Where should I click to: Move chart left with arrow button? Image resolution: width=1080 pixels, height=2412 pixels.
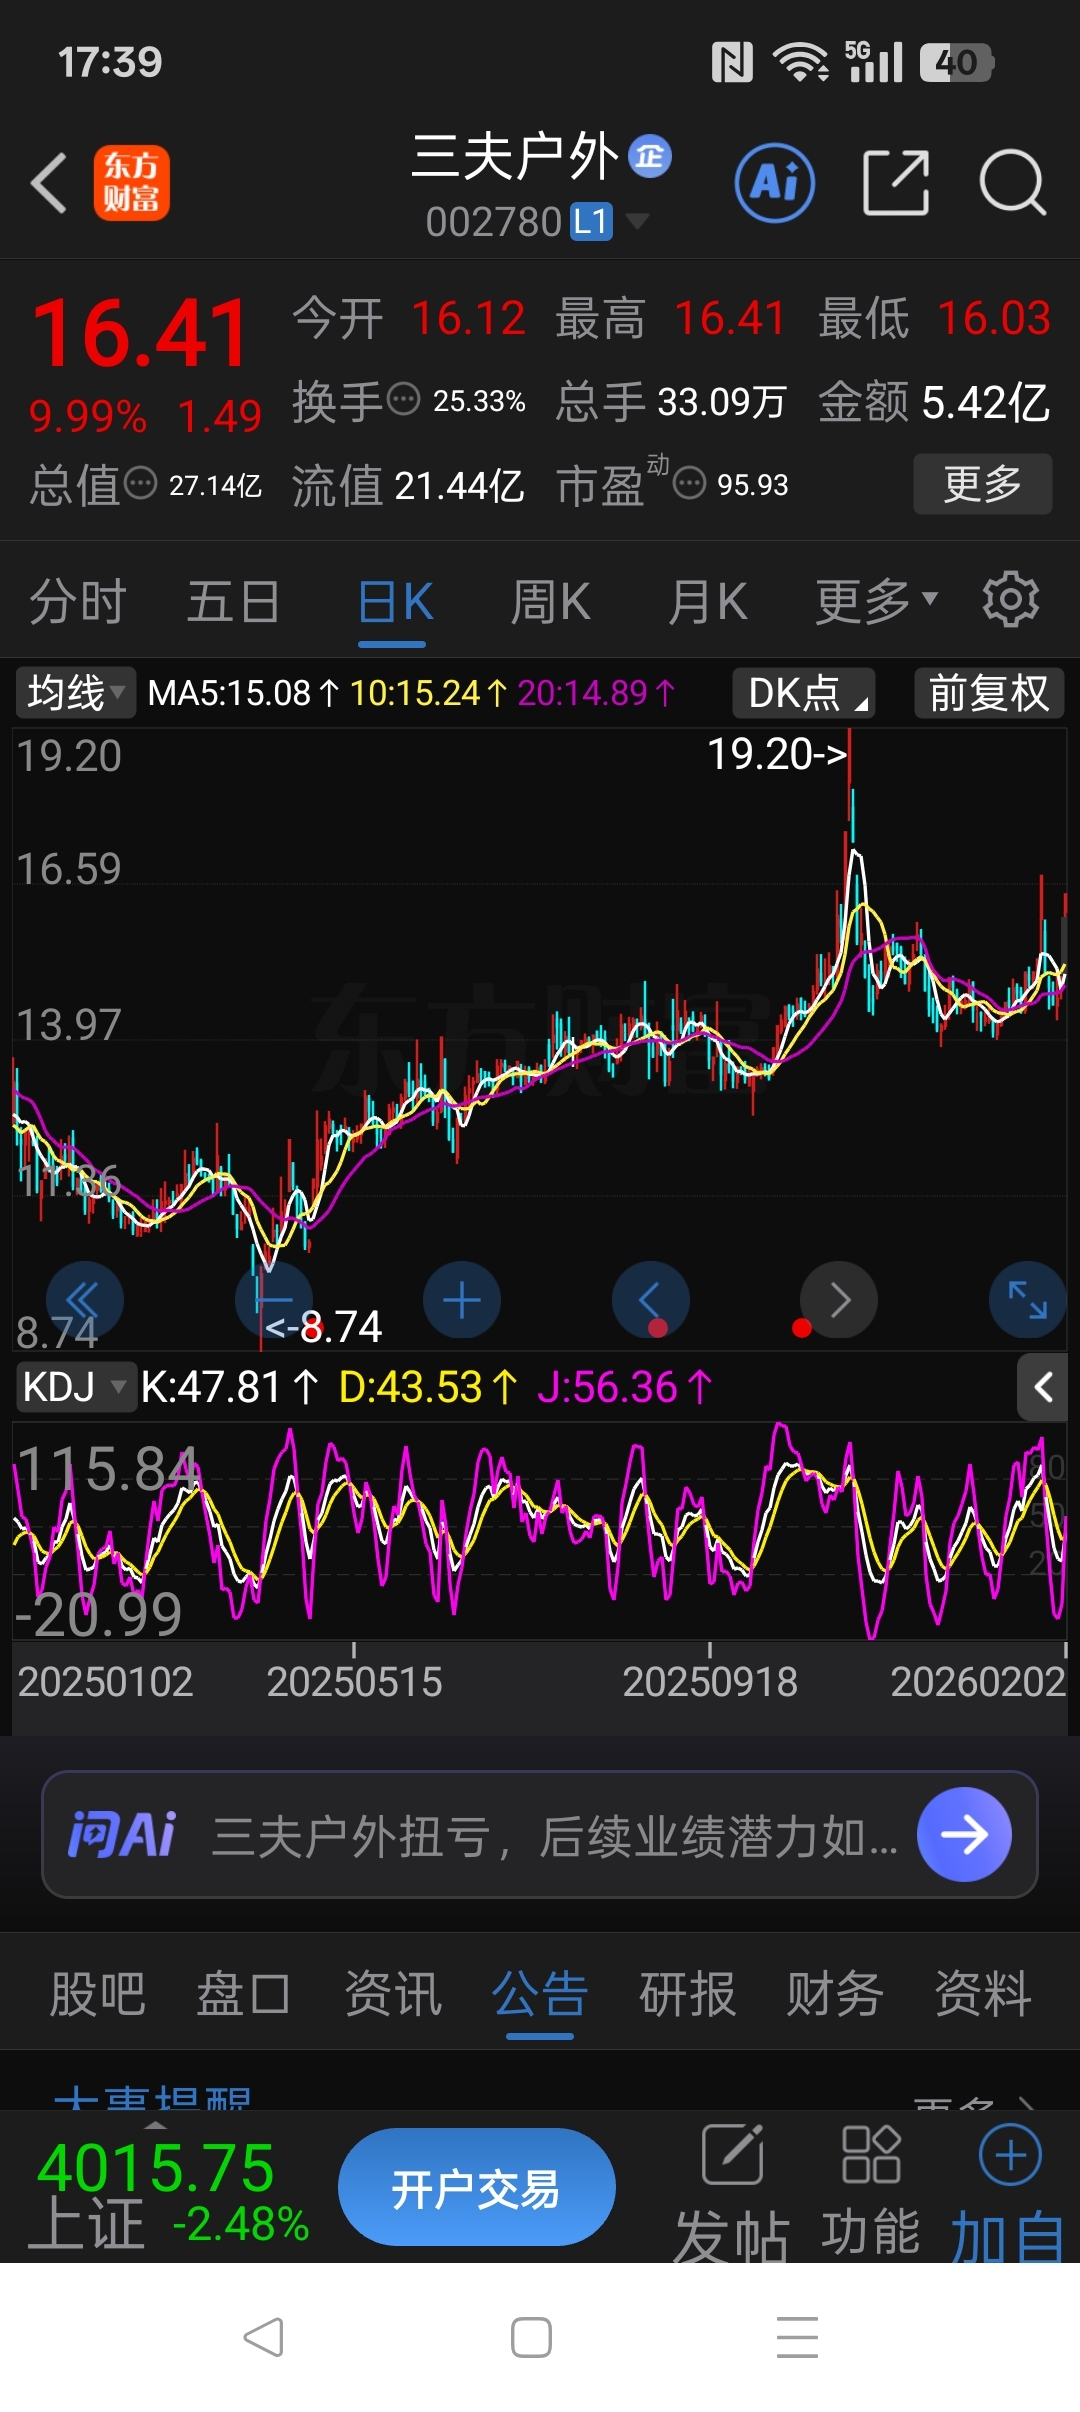[x=650, y=1300]
